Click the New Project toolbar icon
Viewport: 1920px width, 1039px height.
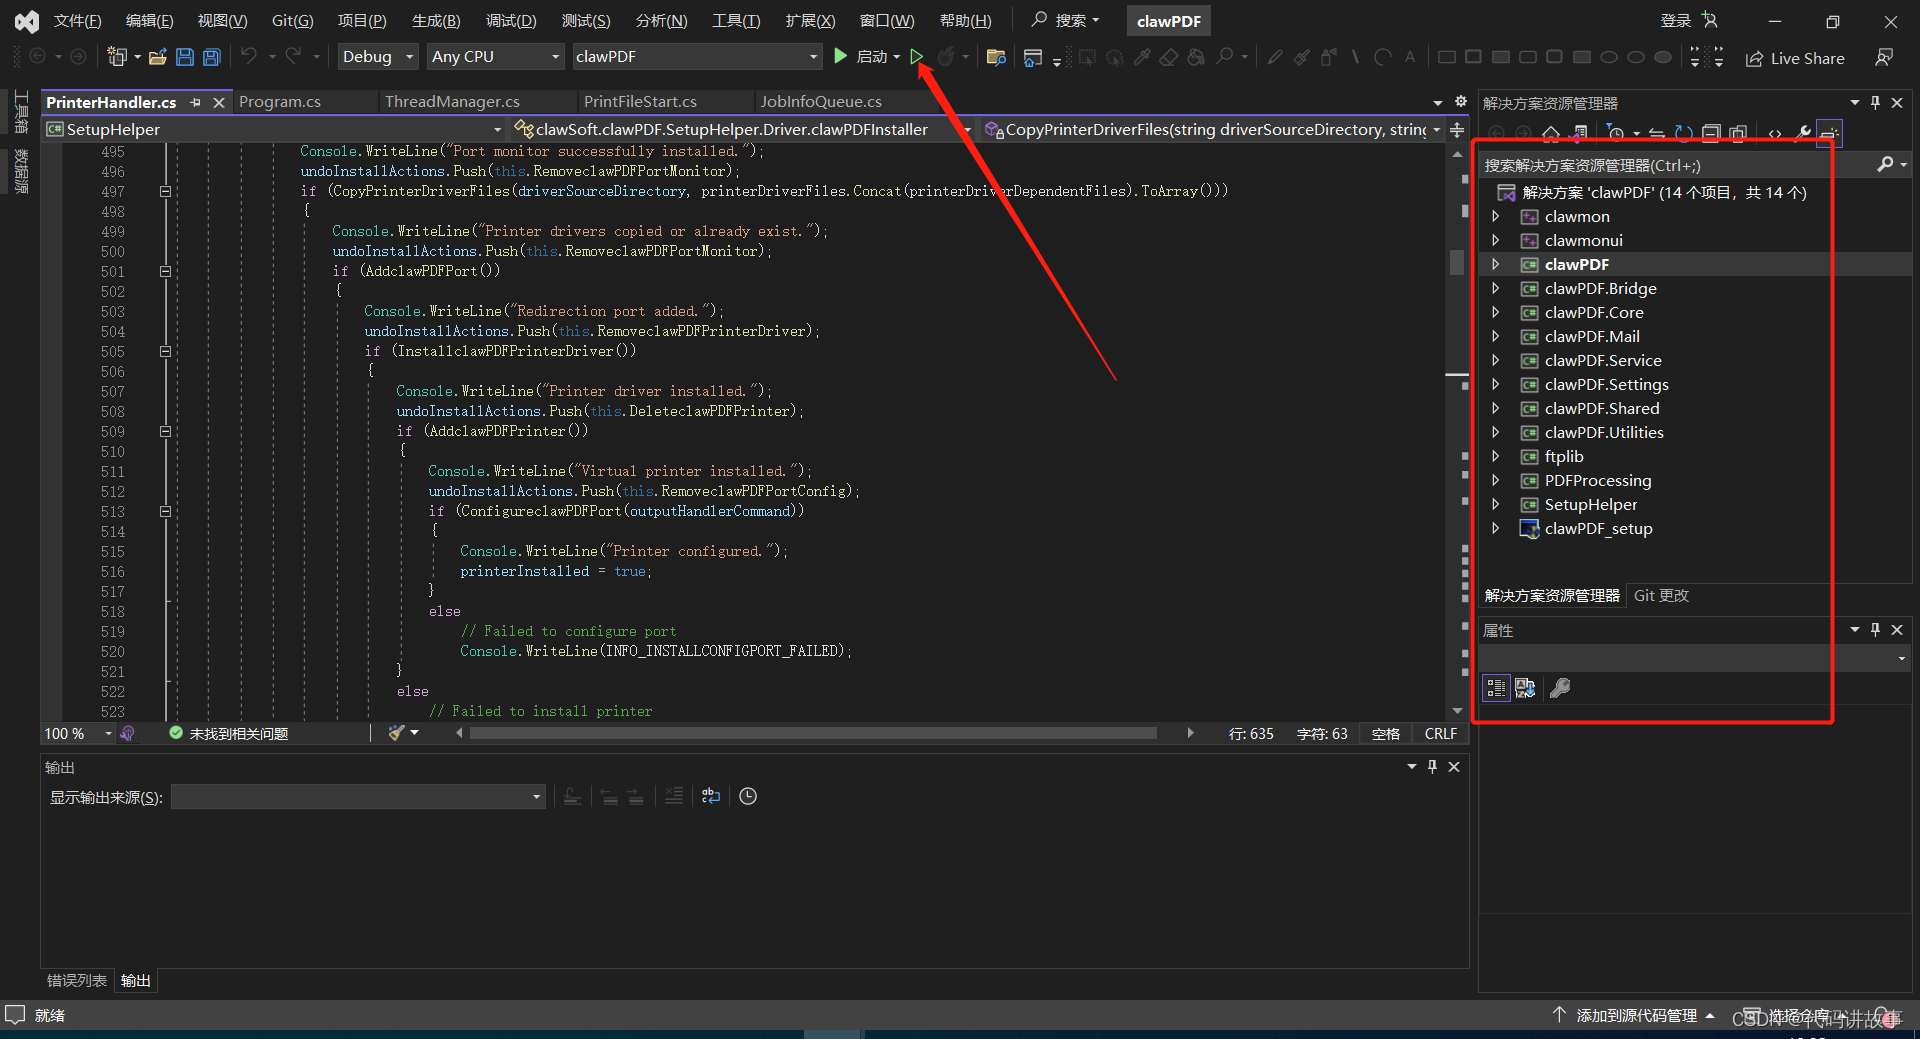click(118, 57)
